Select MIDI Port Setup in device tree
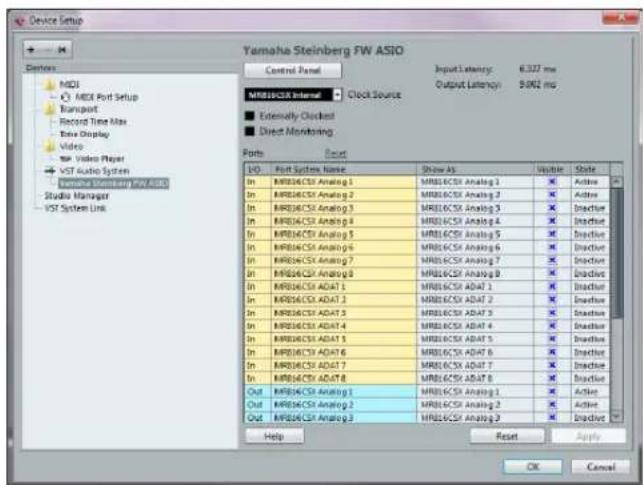Viewport: 643px width, 485px height. click(x=107, y=97)
